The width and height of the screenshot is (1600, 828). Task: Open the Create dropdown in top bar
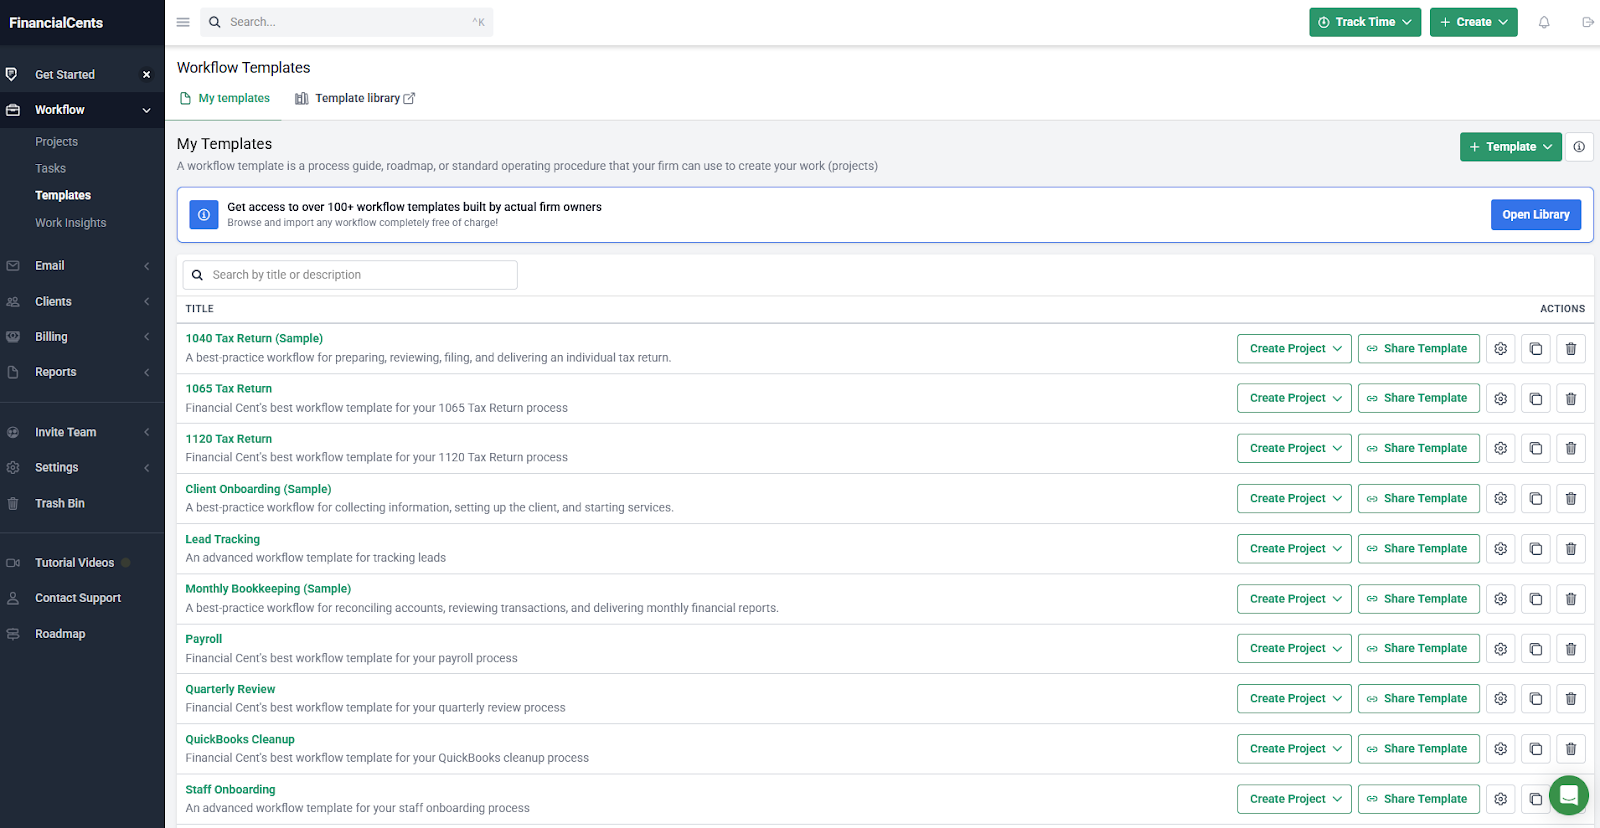[1473, 22]
